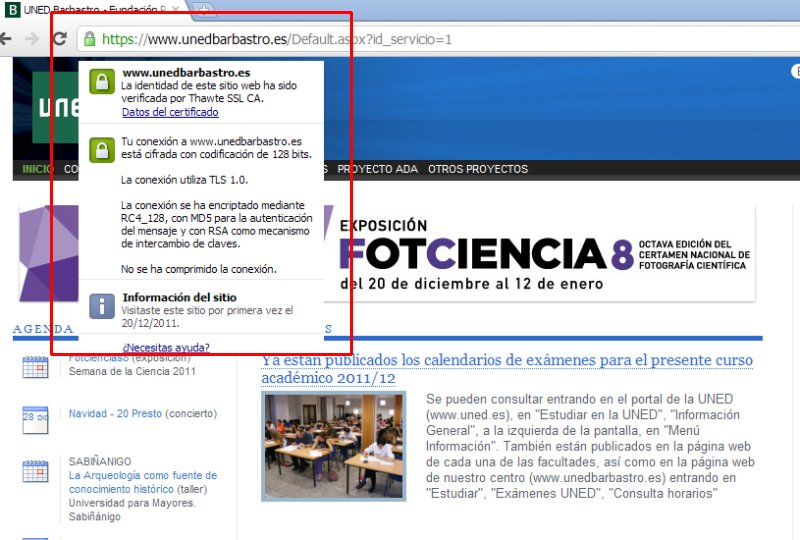Image resolution: width=800 pixels, height=540 pixels.
Task: Click calendar icon next to Sabiñánigo event
Action: point(35,470)
